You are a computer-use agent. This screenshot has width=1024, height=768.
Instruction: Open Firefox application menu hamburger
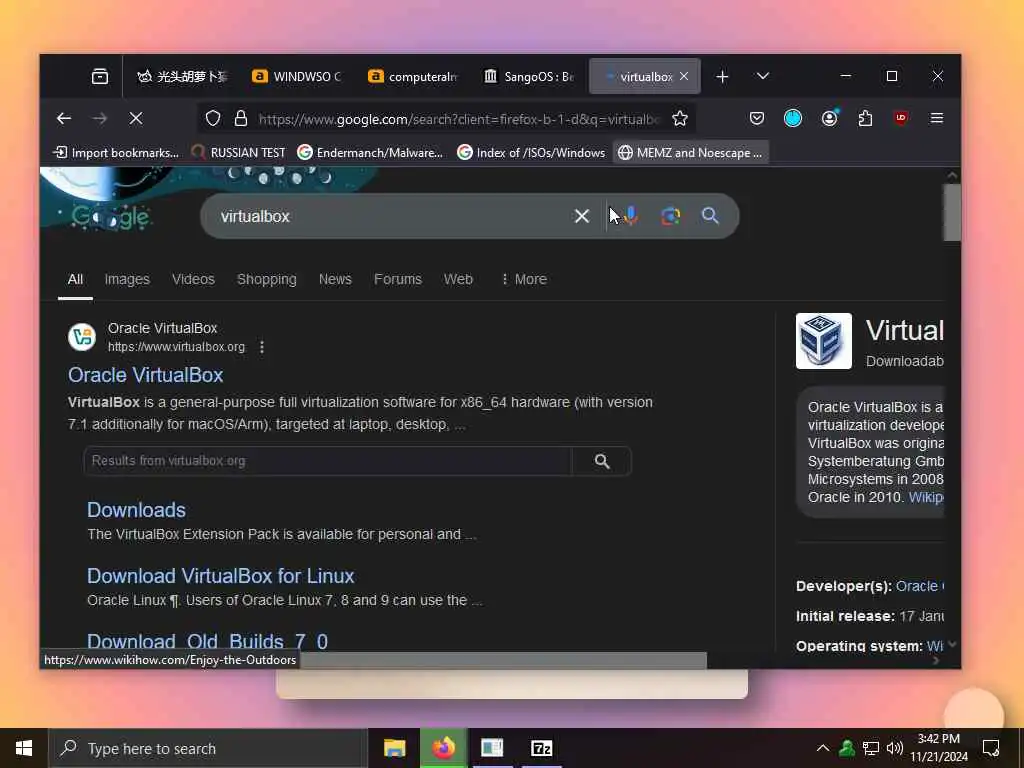937,118
